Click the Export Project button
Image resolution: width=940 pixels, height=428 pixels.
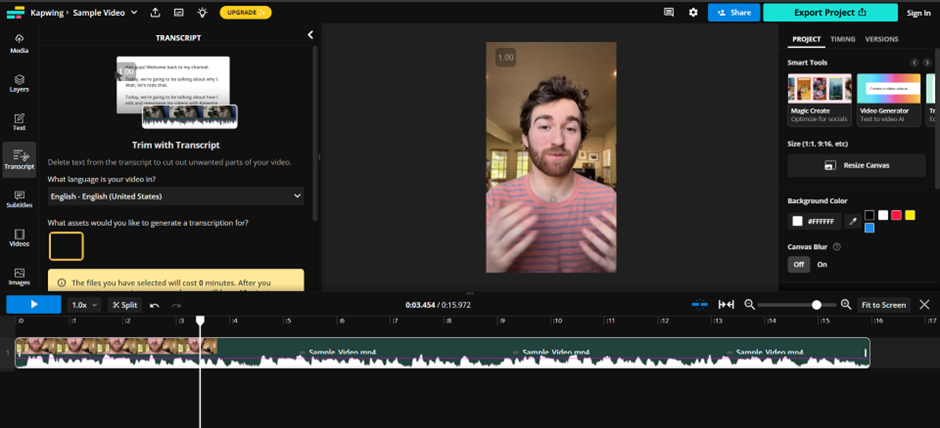tap(830, 12)
